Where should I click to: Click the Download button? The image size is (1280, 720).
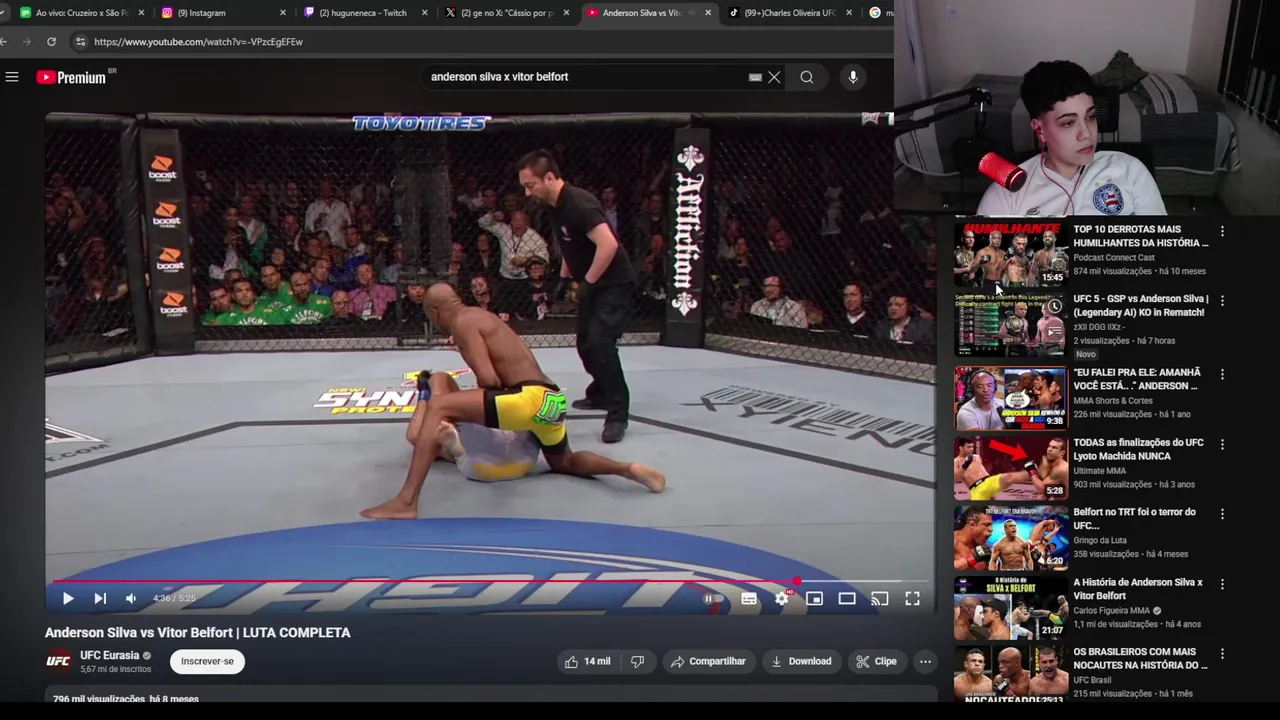pyautogui.click(x=801, y=661)
